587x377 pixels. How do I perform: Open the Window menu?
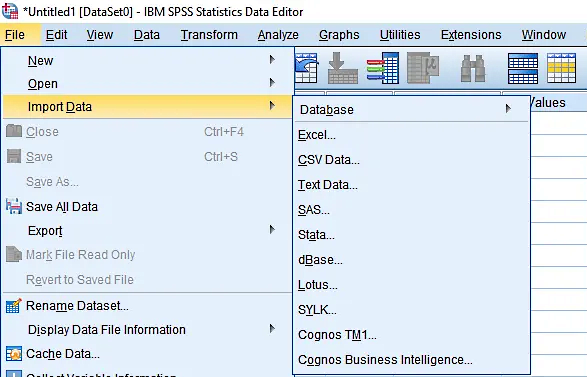tap(544, 35)
